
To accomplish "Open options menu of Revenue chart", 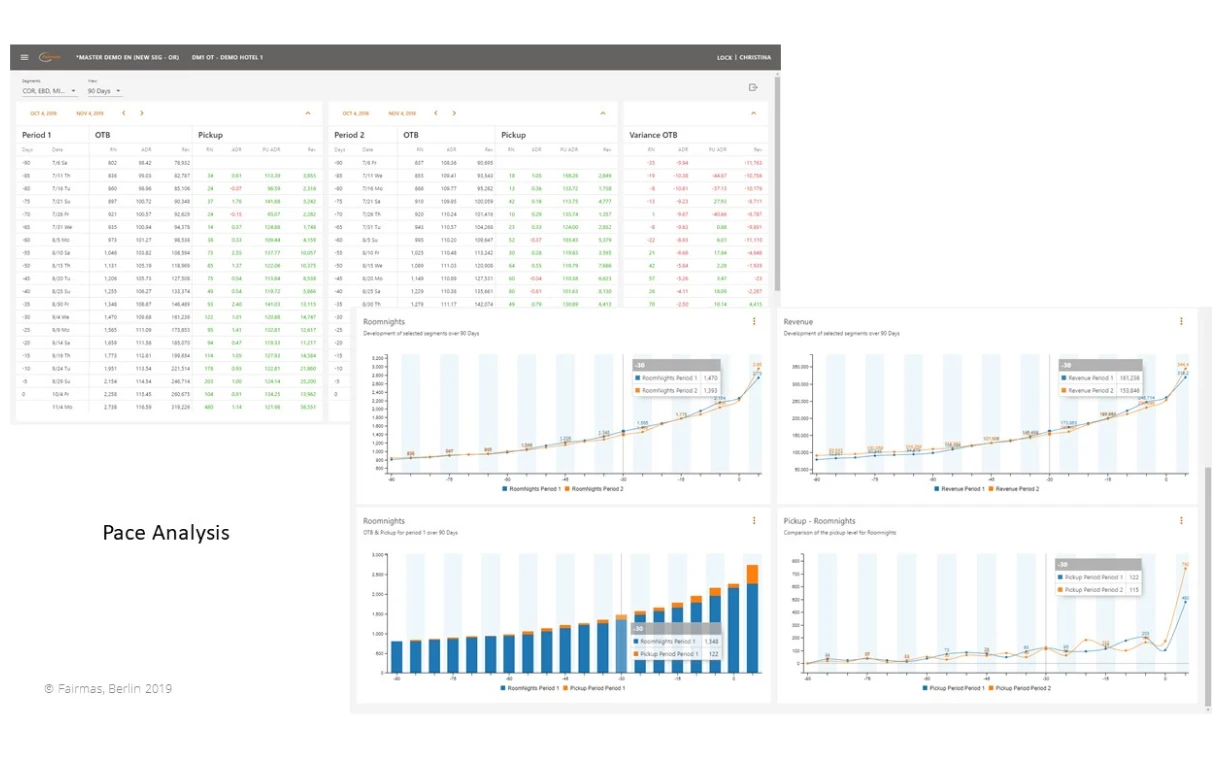I will [1181, 321].
